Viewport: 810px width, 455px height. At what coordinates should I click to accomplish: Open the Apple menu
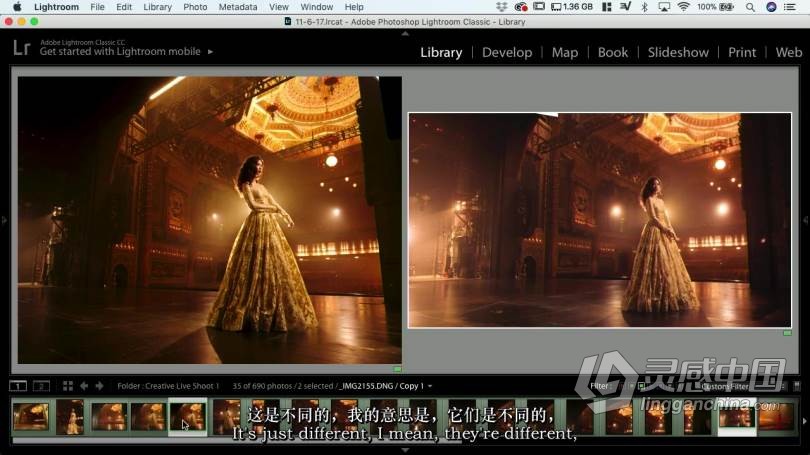[17, 7]
